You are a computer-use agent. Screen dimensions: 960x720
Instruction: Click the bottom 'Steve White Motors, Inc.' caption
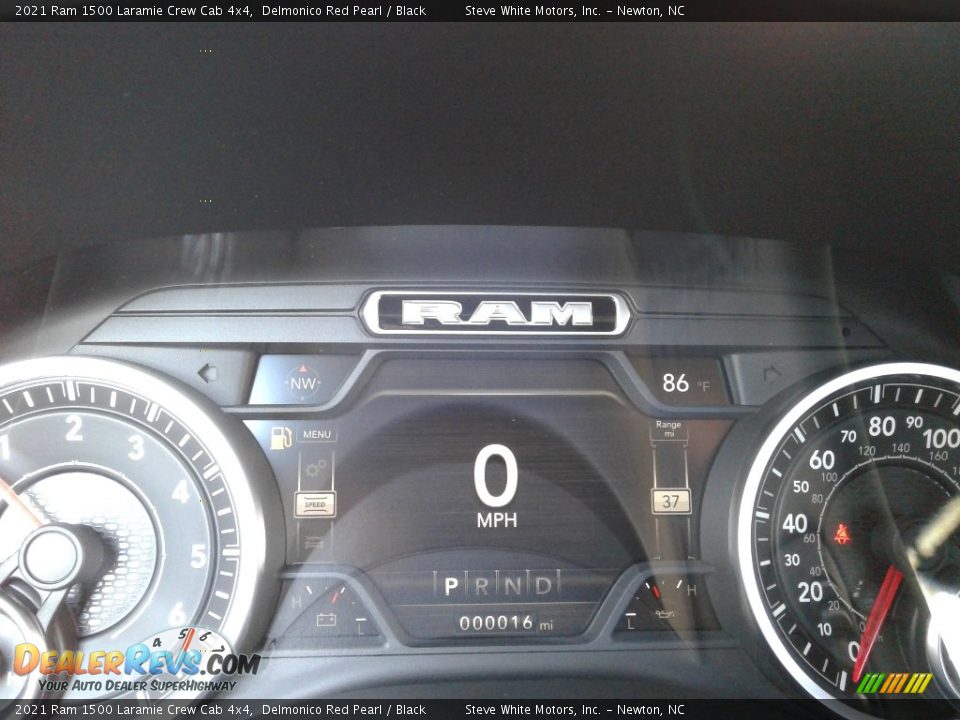(x=533, y=710)
